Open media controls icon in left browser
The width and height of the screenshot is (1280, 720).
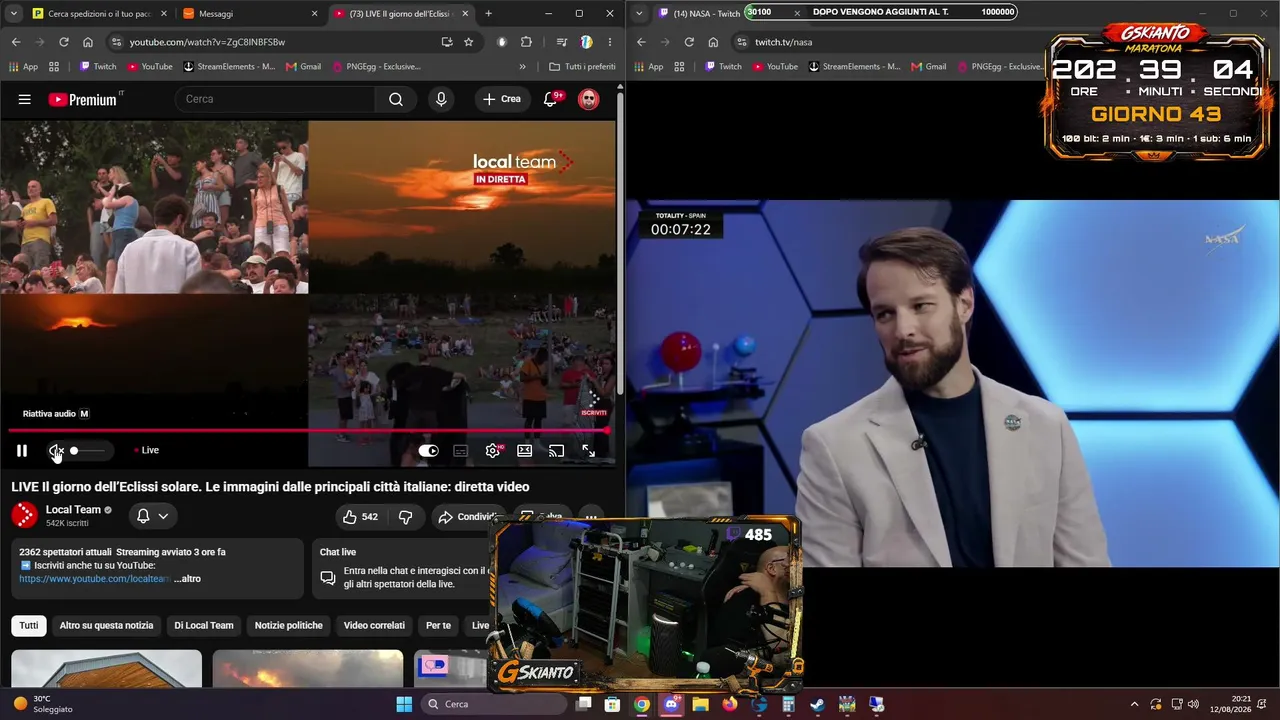(x=562, y=42)
